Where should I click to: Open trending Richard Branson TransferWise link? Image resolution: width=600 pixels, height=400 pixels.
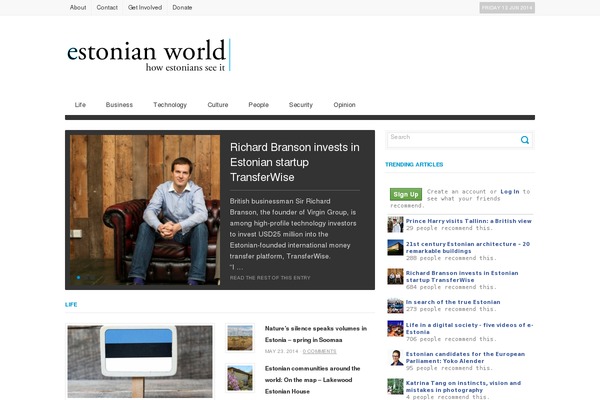click(462, 276)
